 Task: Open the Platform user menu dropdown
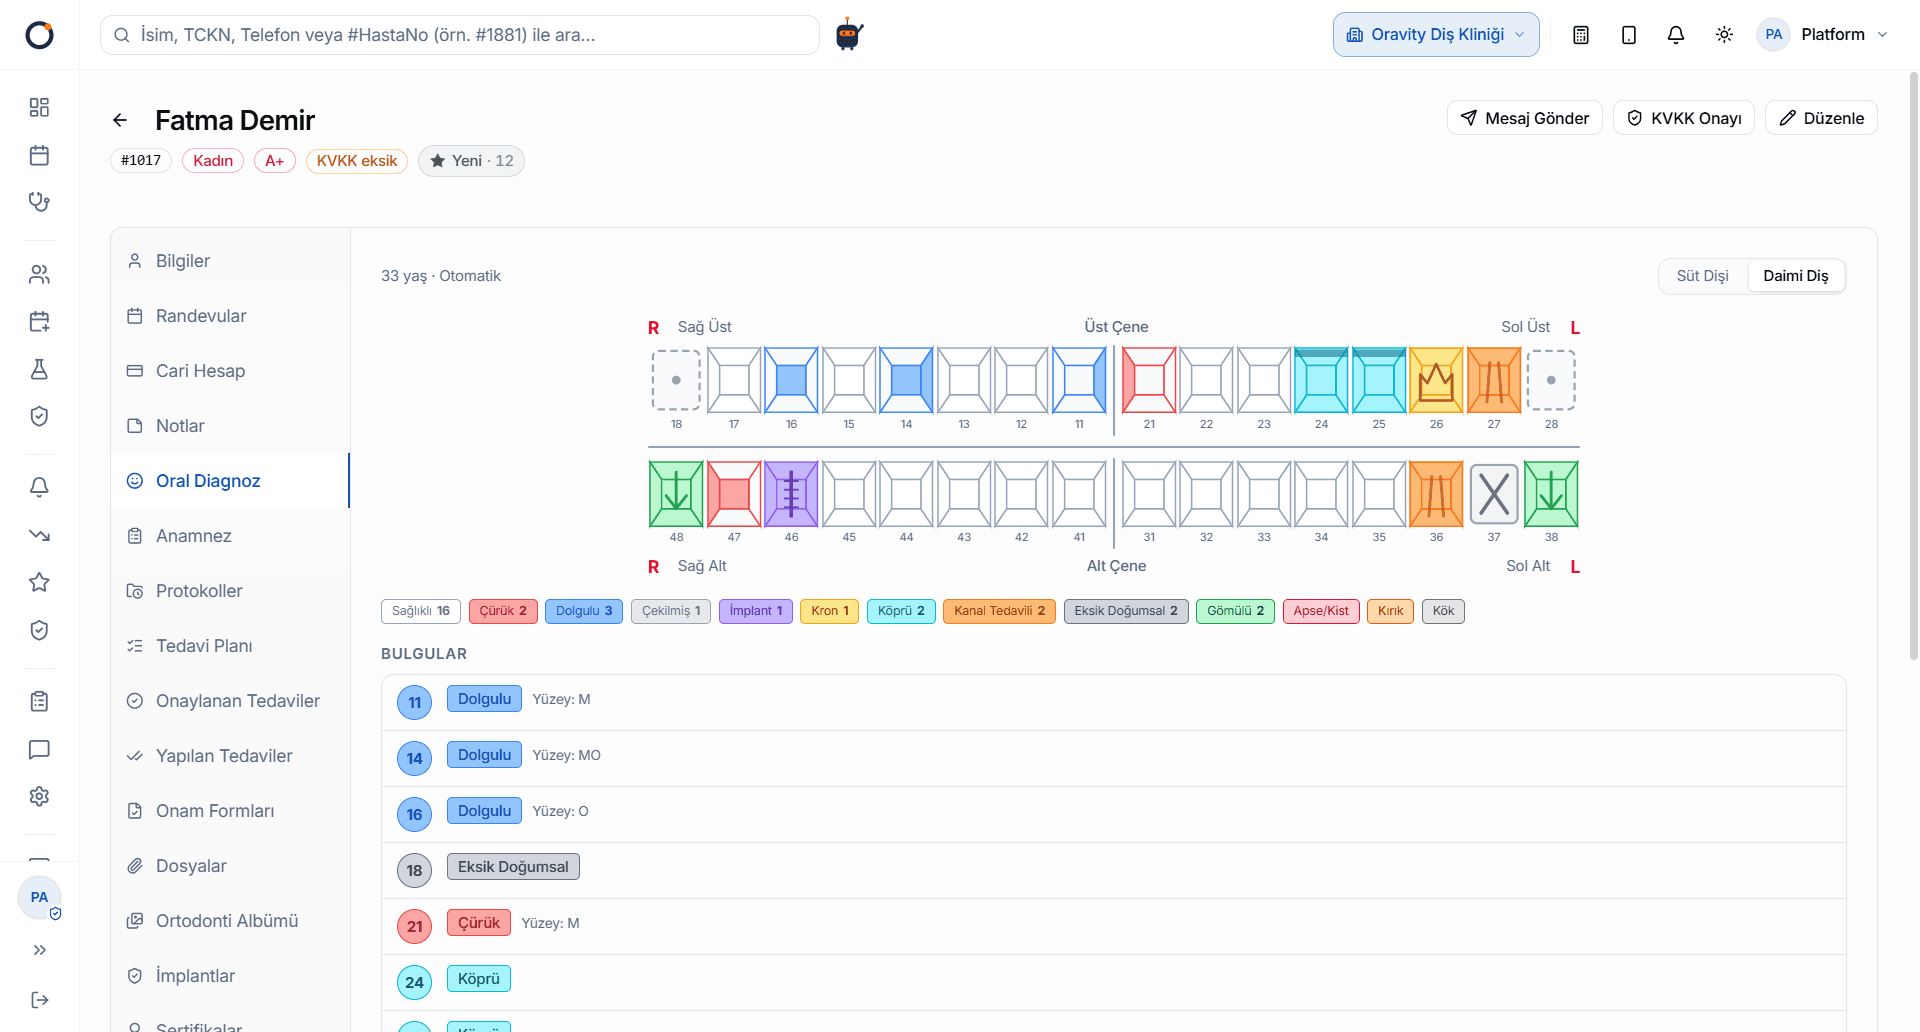(1823, 35)
